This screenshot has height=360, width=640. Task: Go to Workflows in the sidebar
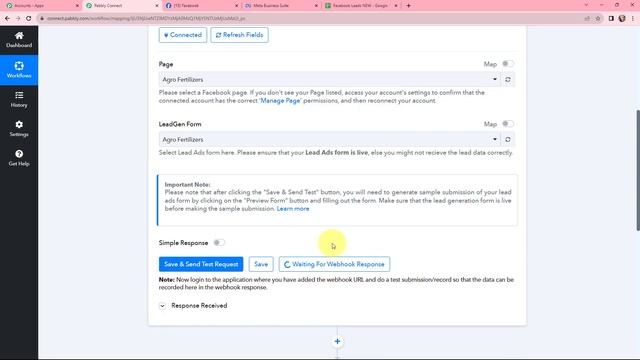click(x=19, y=70)
